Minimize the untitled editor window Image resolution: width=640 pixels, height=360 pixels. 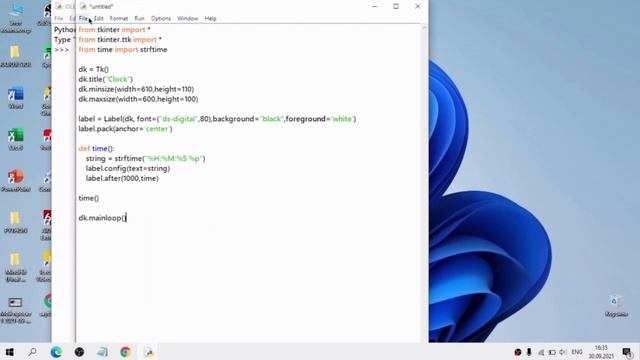[375, 6]
